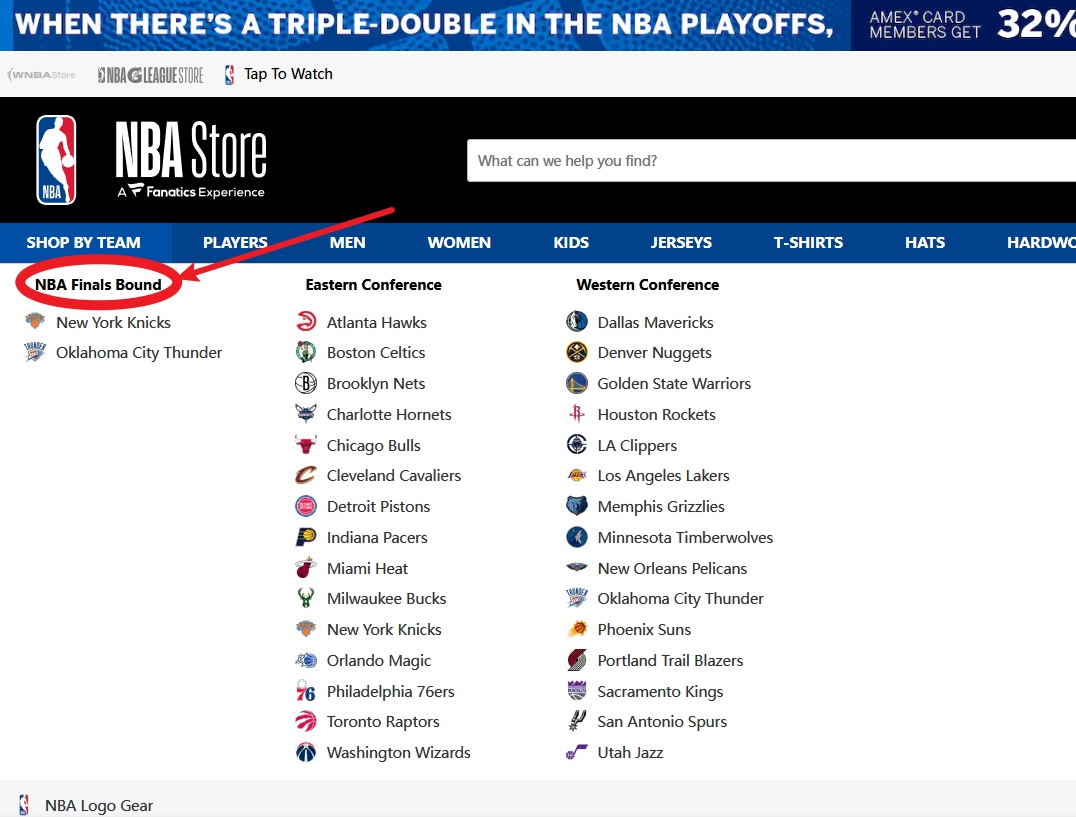Screen dimensions: 1076x817
Task: Click the Philadelphia 76ers logo icon
Action: (306, 691)
